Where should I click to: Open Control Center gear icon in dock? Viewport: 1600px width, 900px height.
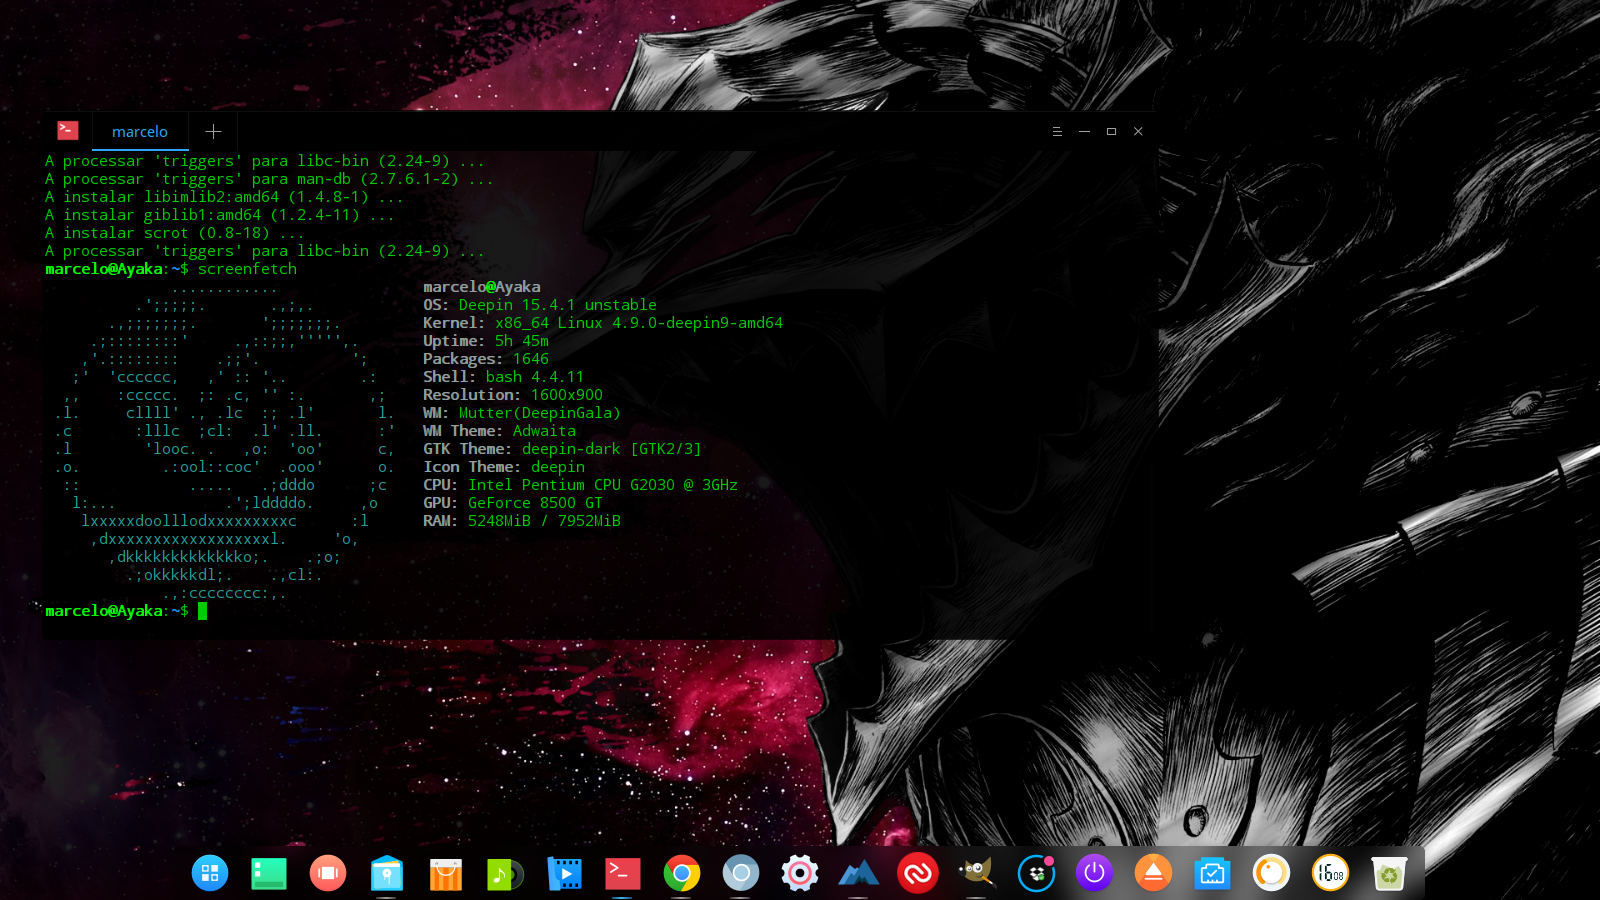coord(800,873)
